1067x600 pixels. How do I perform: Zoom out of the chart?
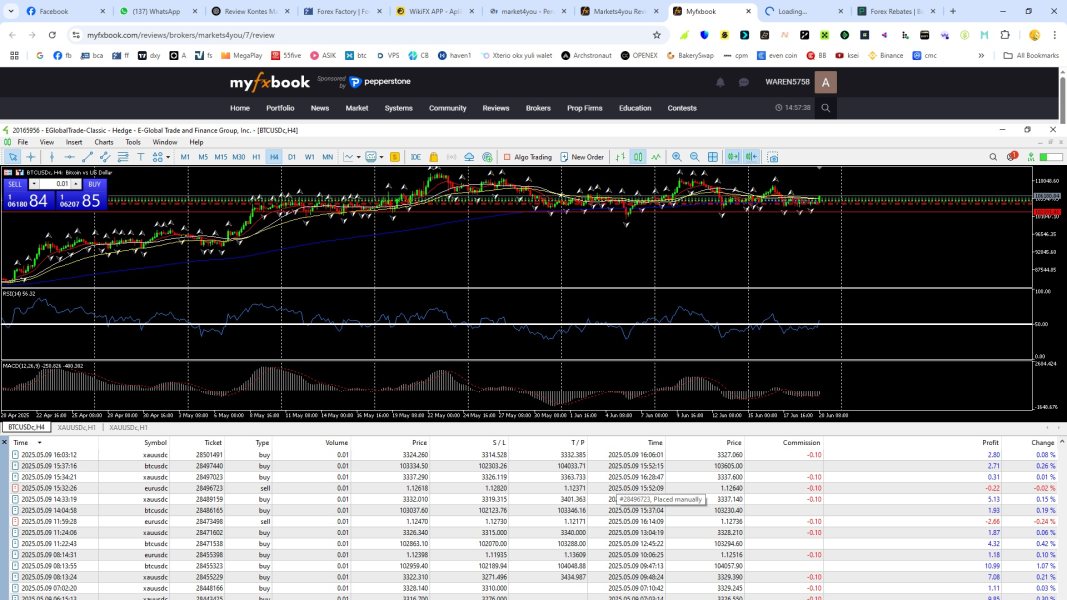pyautogui.click(x=694, y=157)
